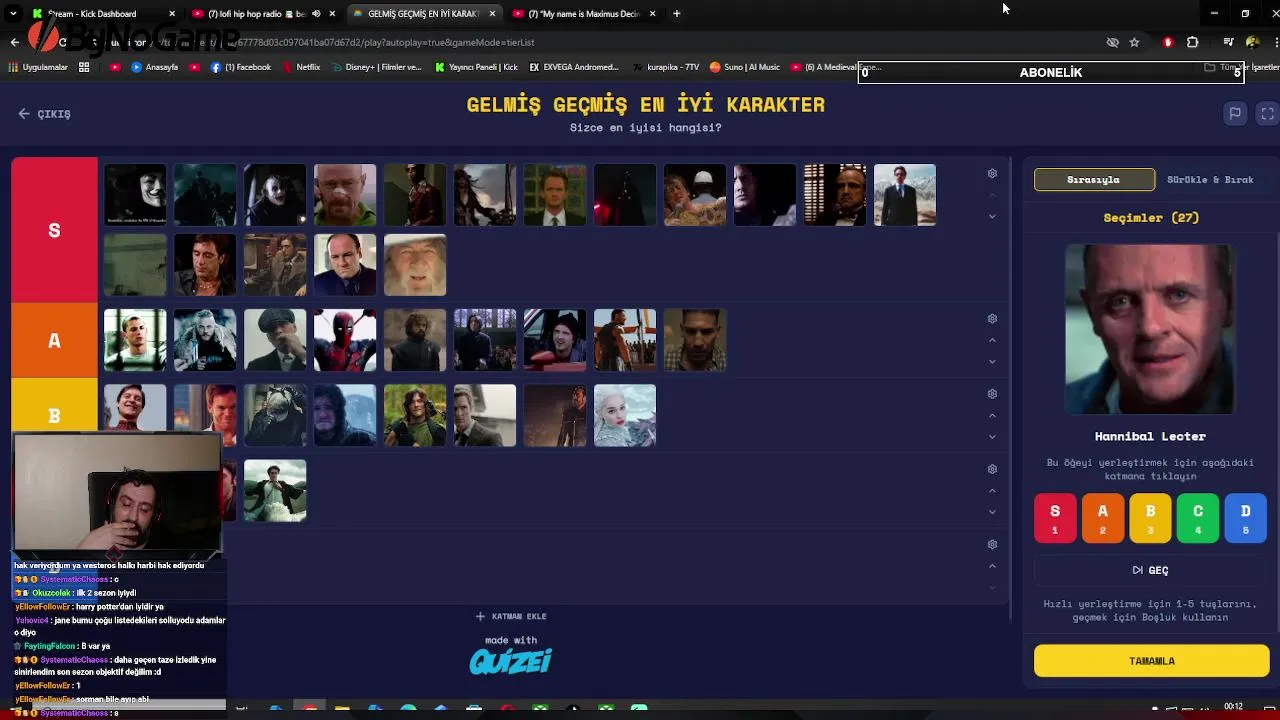The width and height of the screenshot is (1280, 720).
Task: Click the flag report icon
Action: pyautogui.click(x=1235, y=114)
